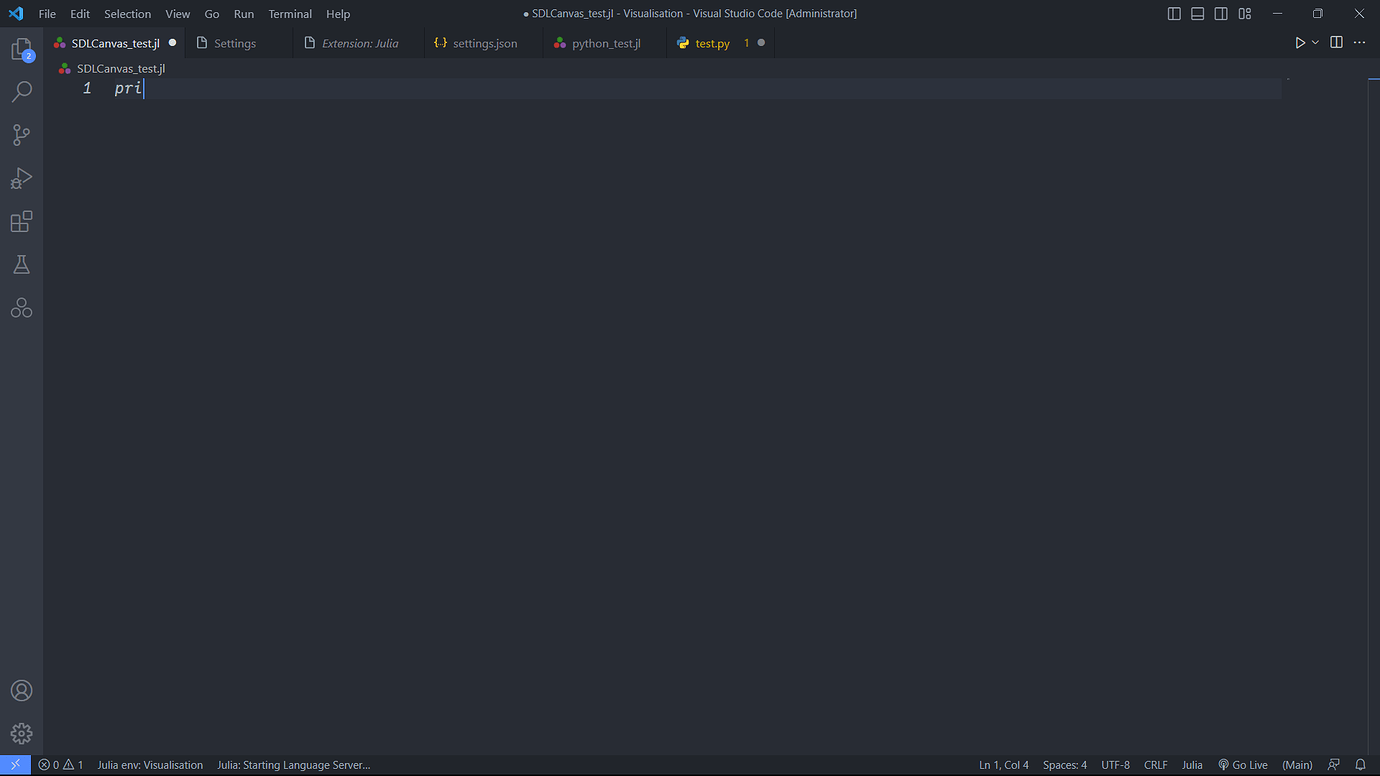
Task: Click the Julia env: Visualisation status item
Action: pos(150,764)
